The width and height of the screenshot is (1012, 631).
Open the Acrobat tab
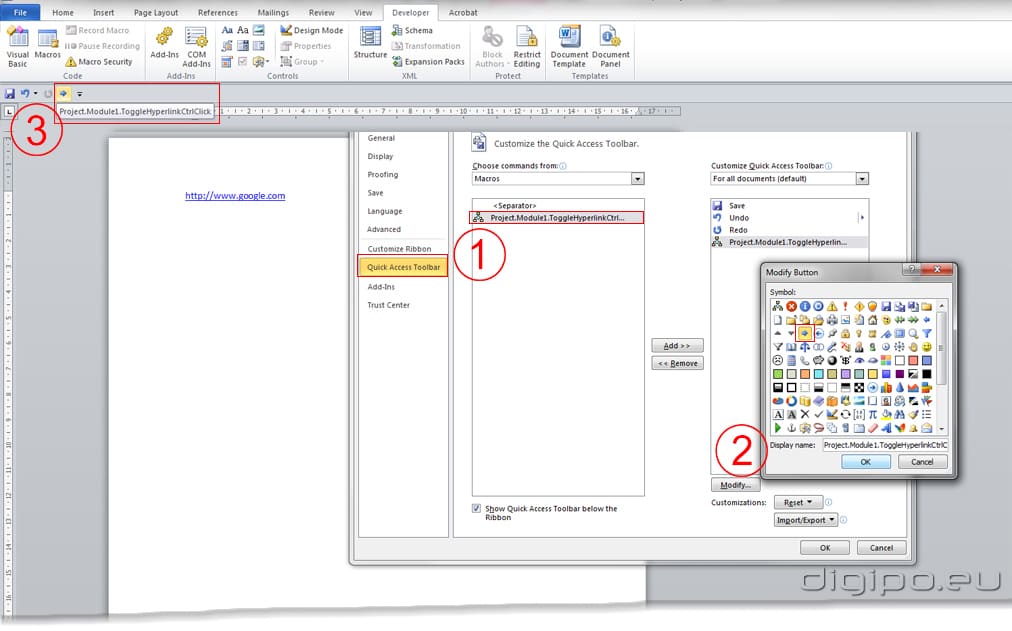(463, 12)
